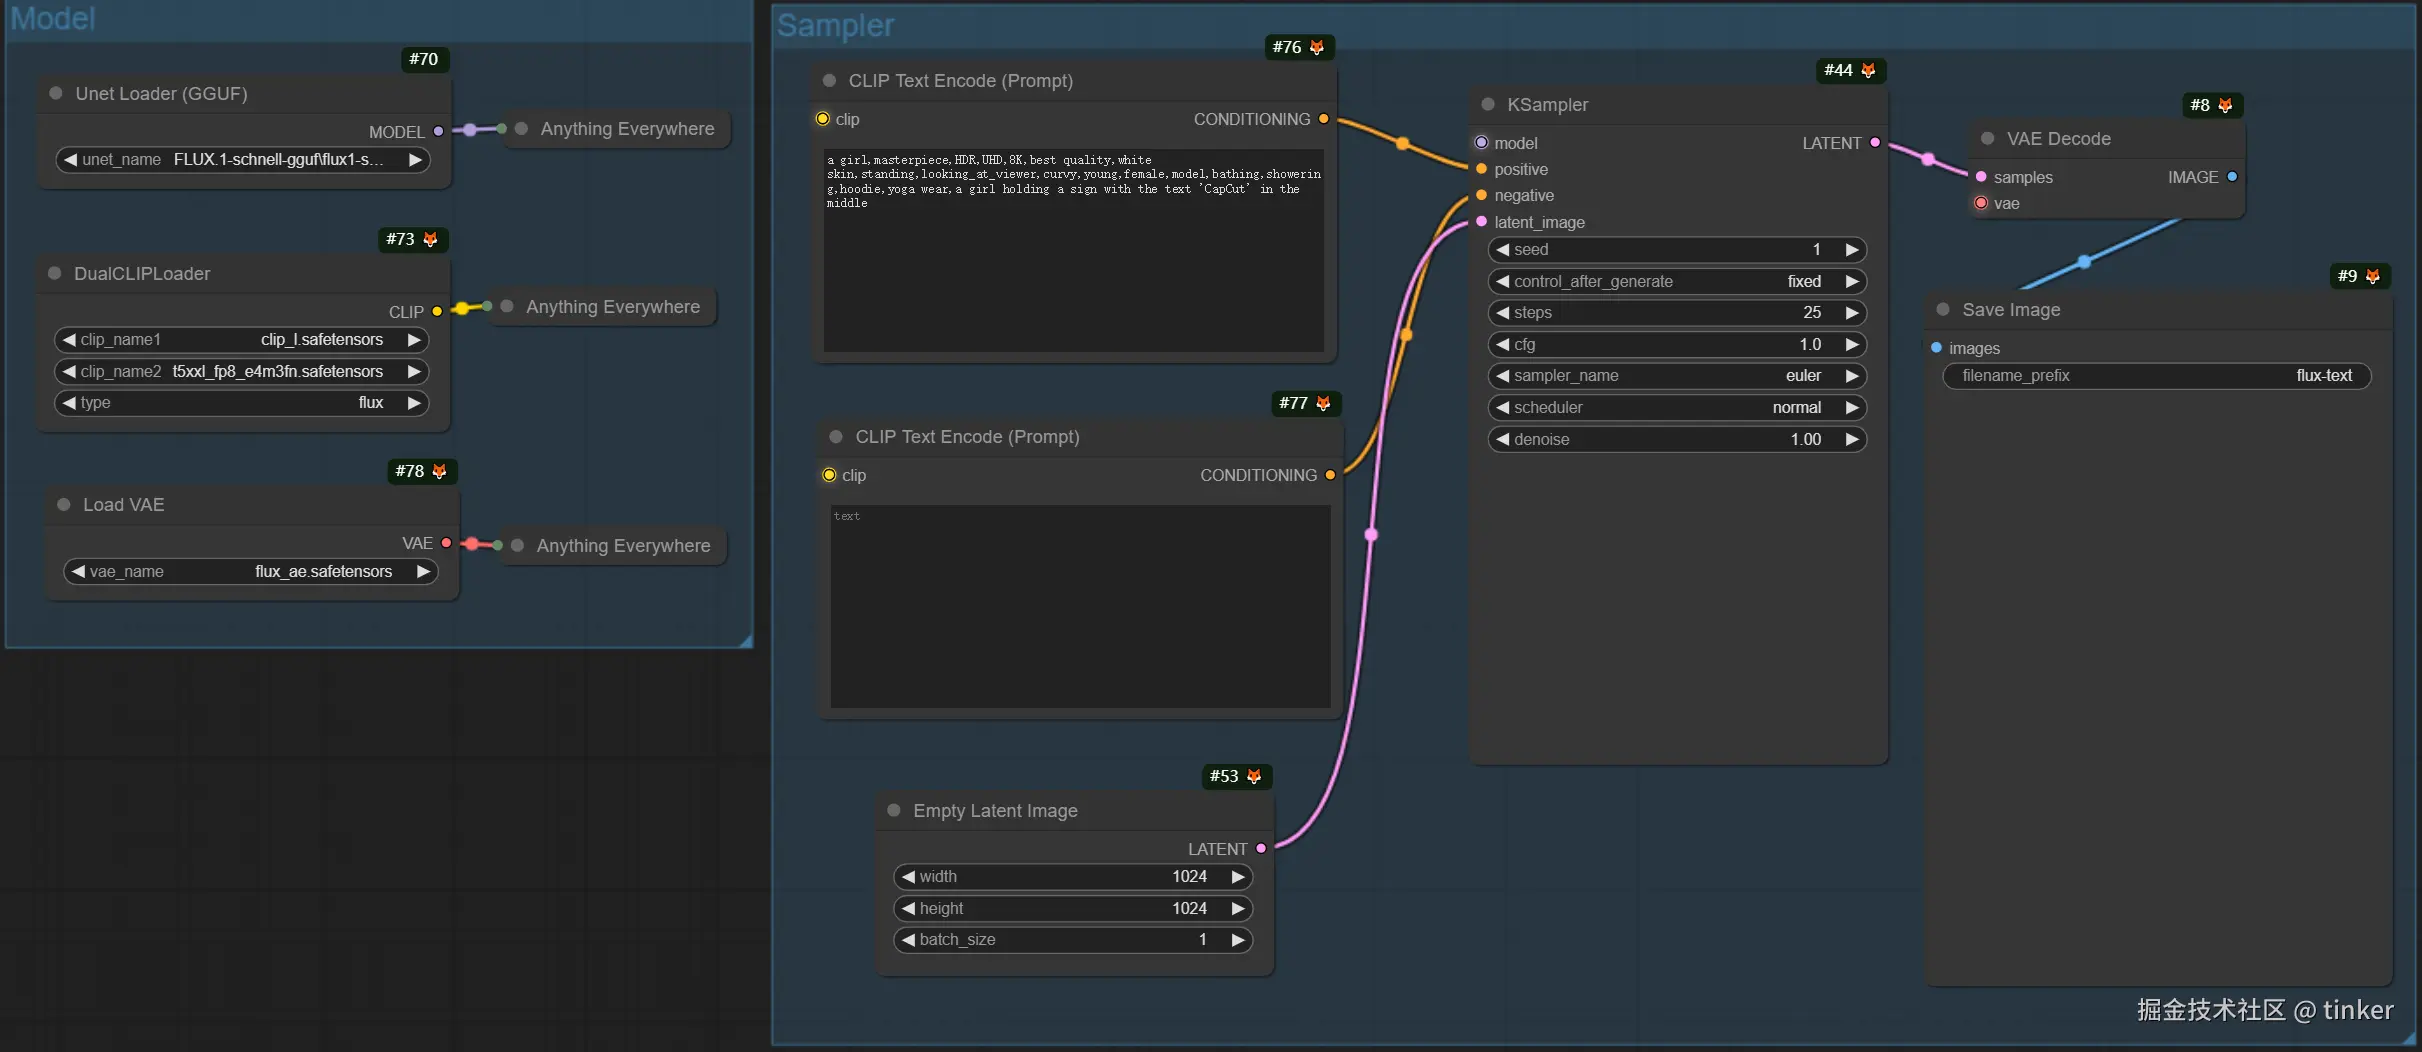Increase batch_size with right arrow
This screenshot has height=1052, width=2422.
1238,940
